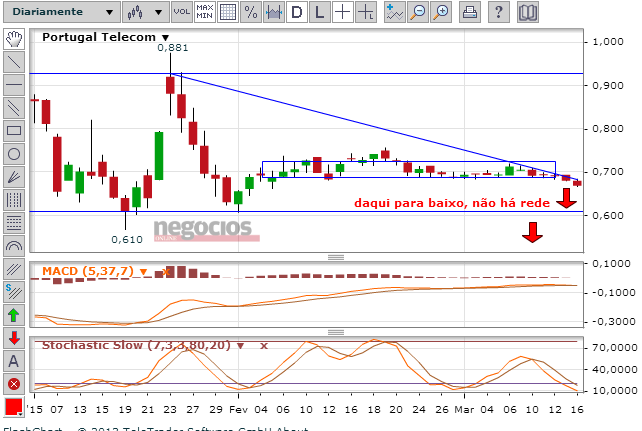Click the splitter handle above MACD panel
Viewport: 642px width, 431px height.
336,257
